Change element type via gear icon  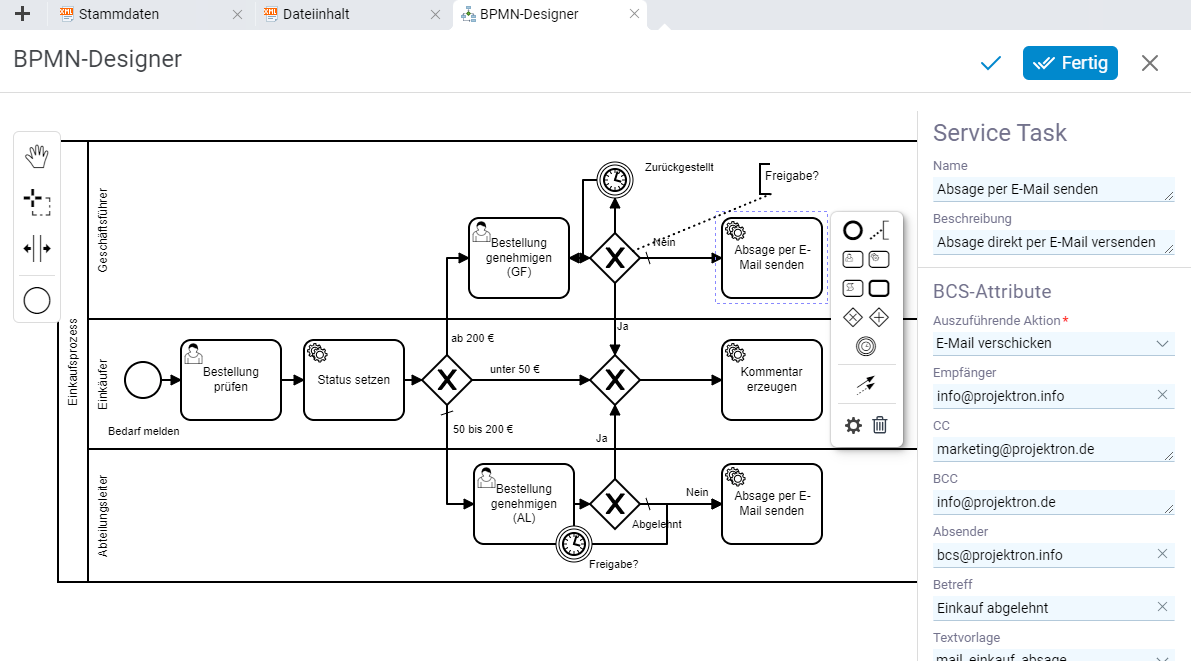853,425
